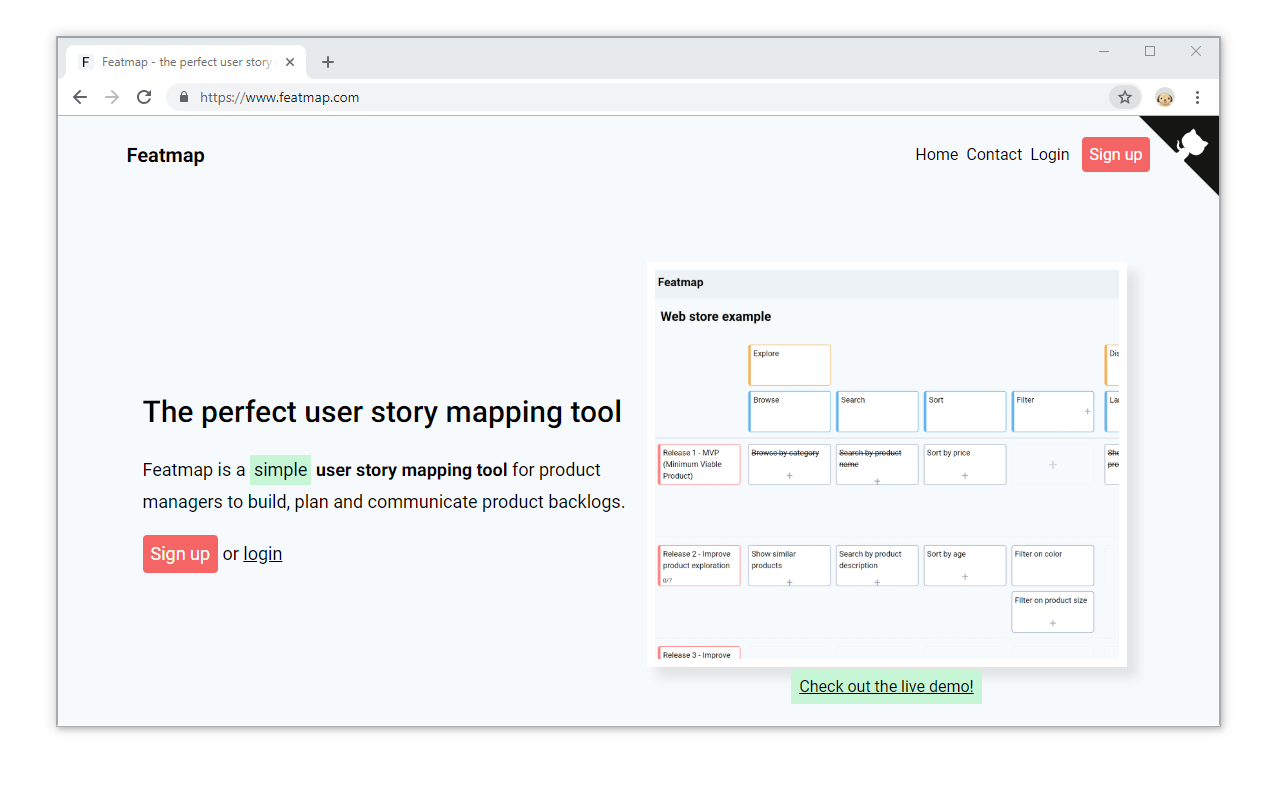Click 'Release 2 - Improve product exploration' card
Screen dimensions: 1280x789
tap(699, 565)
